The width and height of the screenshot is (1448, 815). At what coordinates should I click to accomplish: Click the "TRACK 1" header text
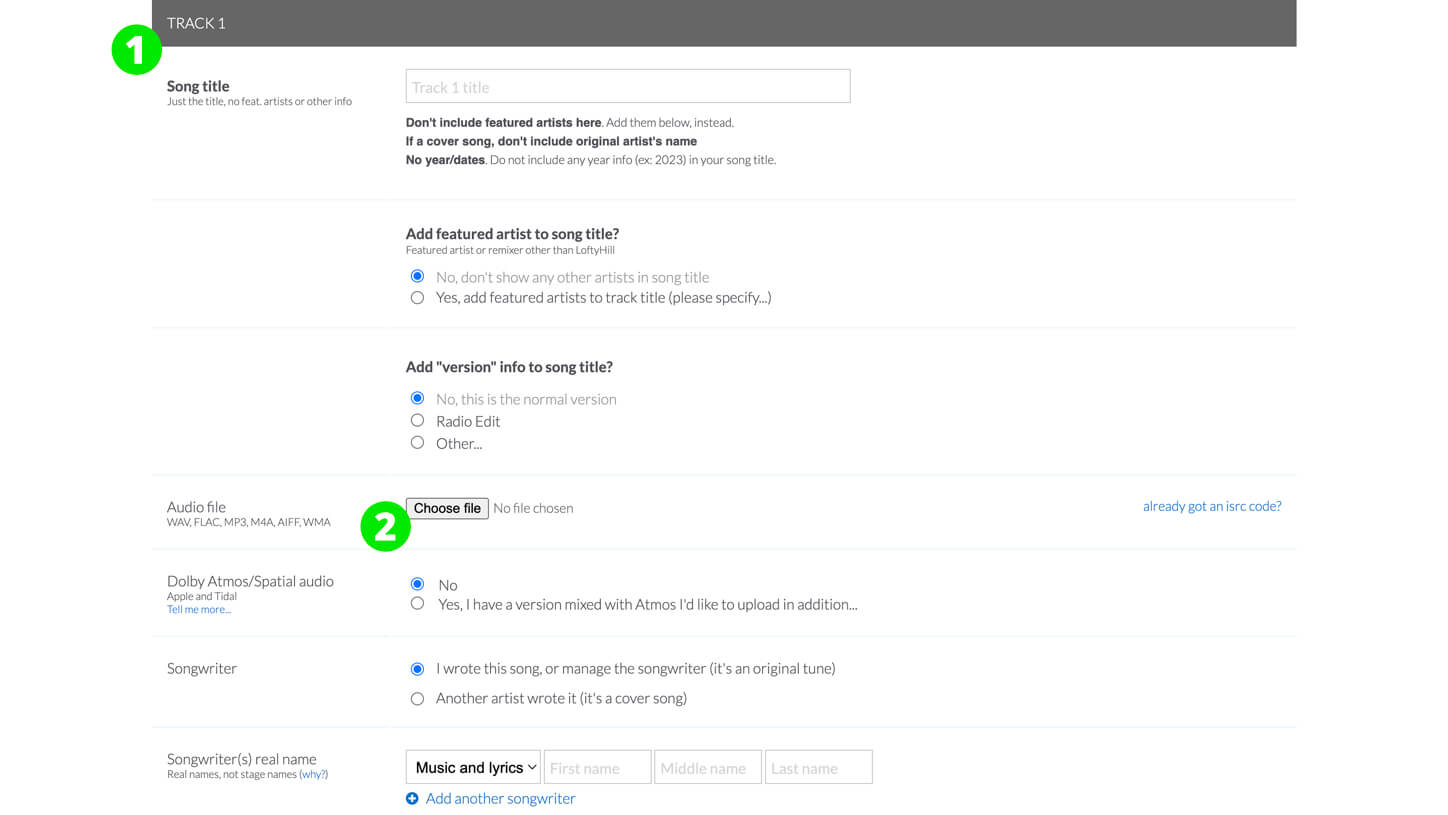[x=196, y=23]
